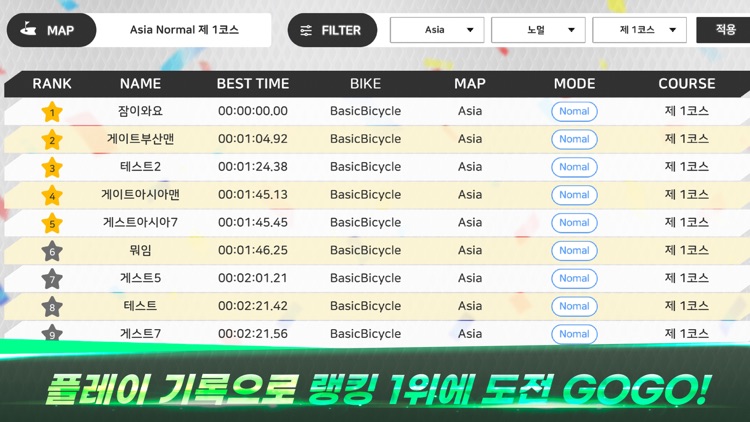Click the MAP column header
The width and height of the screenshot is (750, 422).
point(470,84)
